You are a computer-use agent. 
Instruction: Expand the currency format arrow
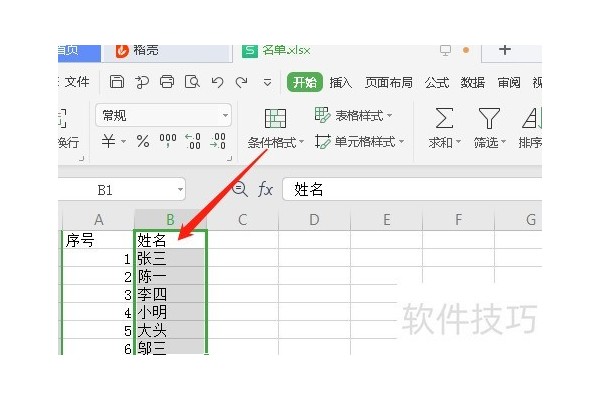[124, 142]
